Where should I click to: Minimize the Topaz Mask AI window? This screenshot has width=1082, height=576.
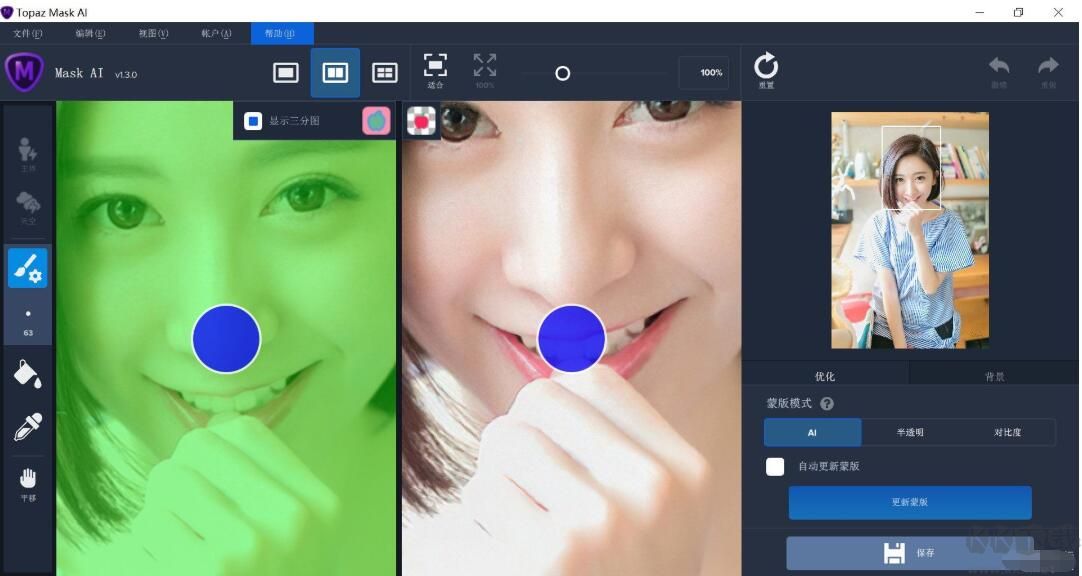point(980,12)
